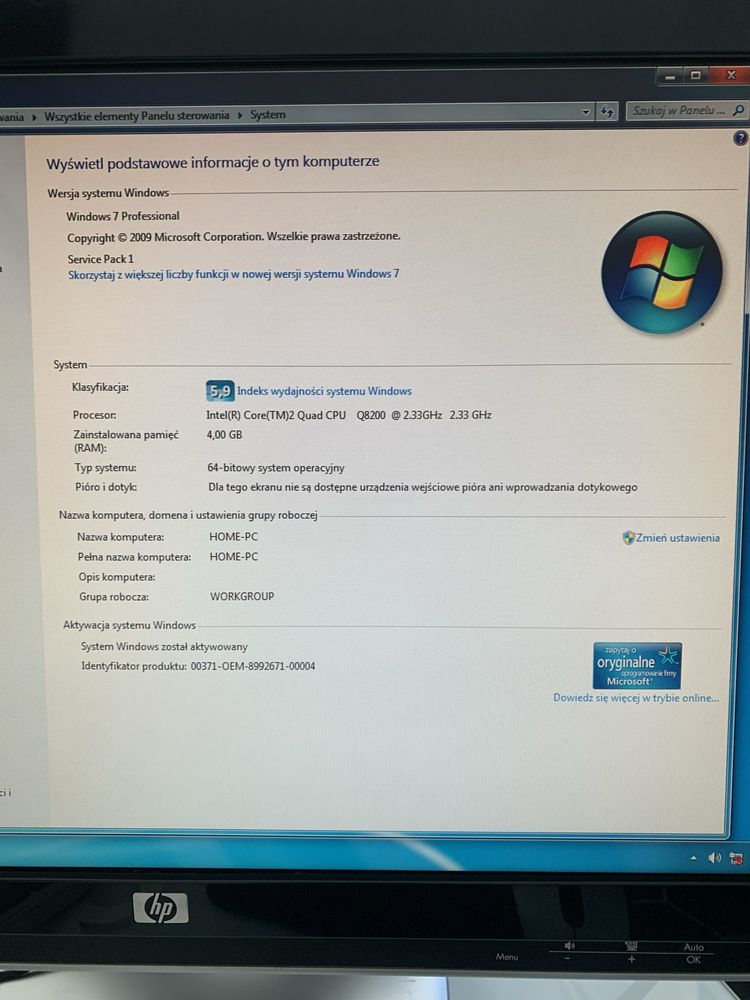The width and height of the screenshot is (750, 1000).
Task: Click Zmień ustawienia link
Action: [x=677, y=538]
